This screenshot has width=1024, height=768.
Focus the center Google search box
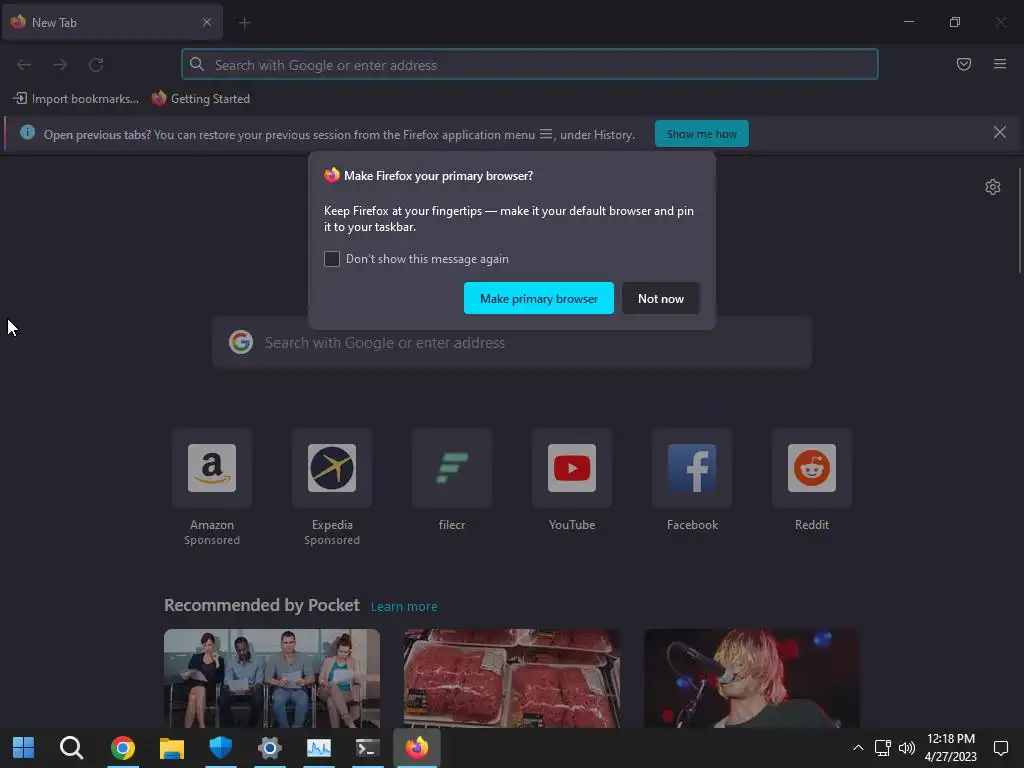tap(512, 343)
